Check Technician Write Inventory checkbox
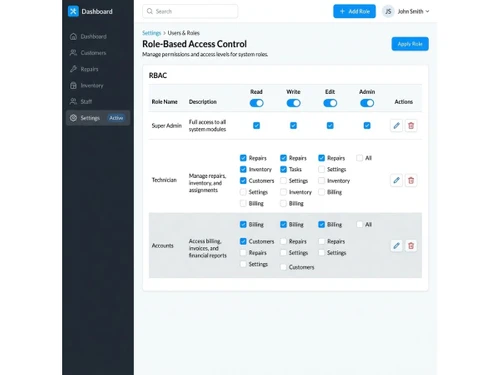This screenshot has height=375, width=500. (x=283, y=192)
